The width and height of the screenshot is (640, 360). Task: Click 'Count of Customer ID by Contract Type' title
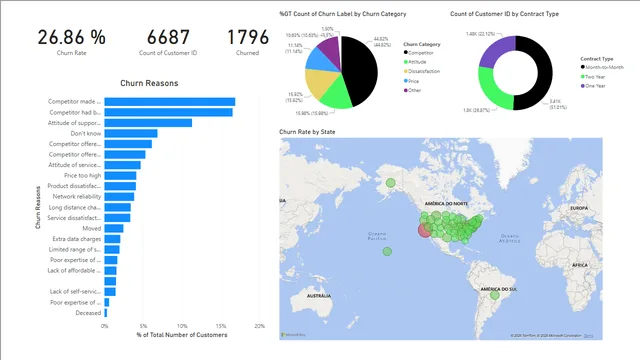point(504,14)
